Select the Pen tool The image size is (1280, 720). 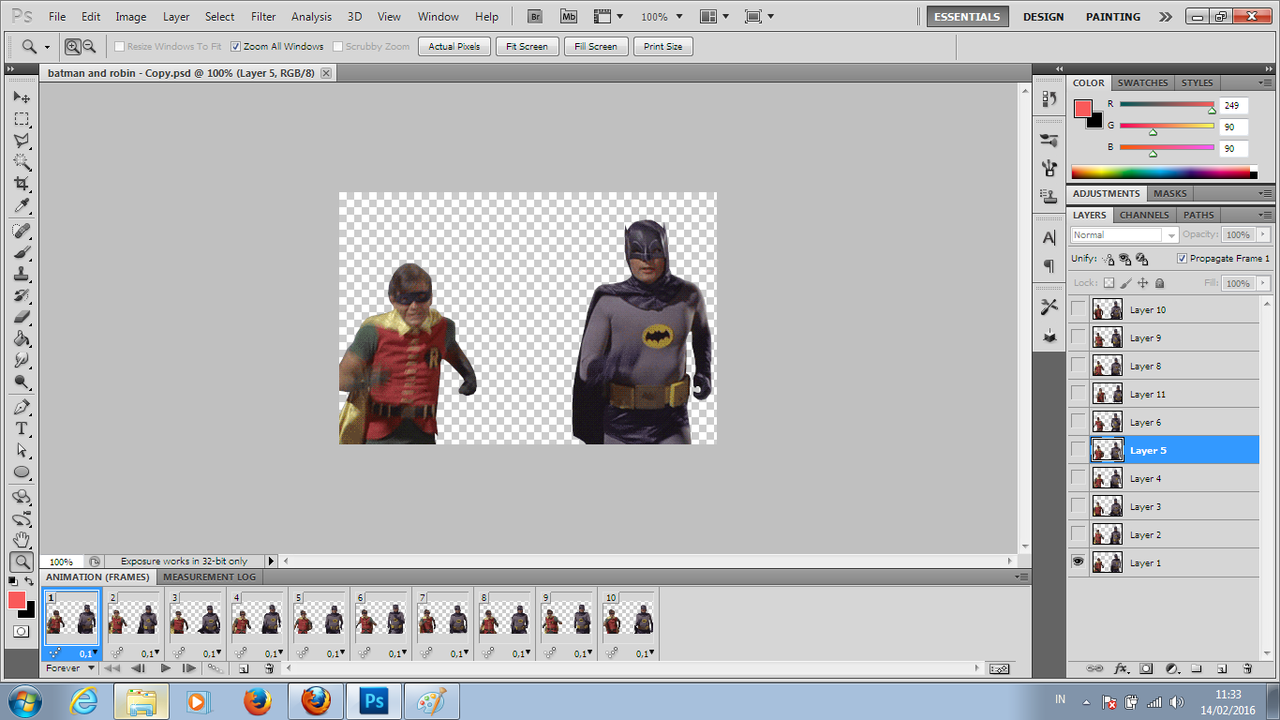click(x=21, y=407)
